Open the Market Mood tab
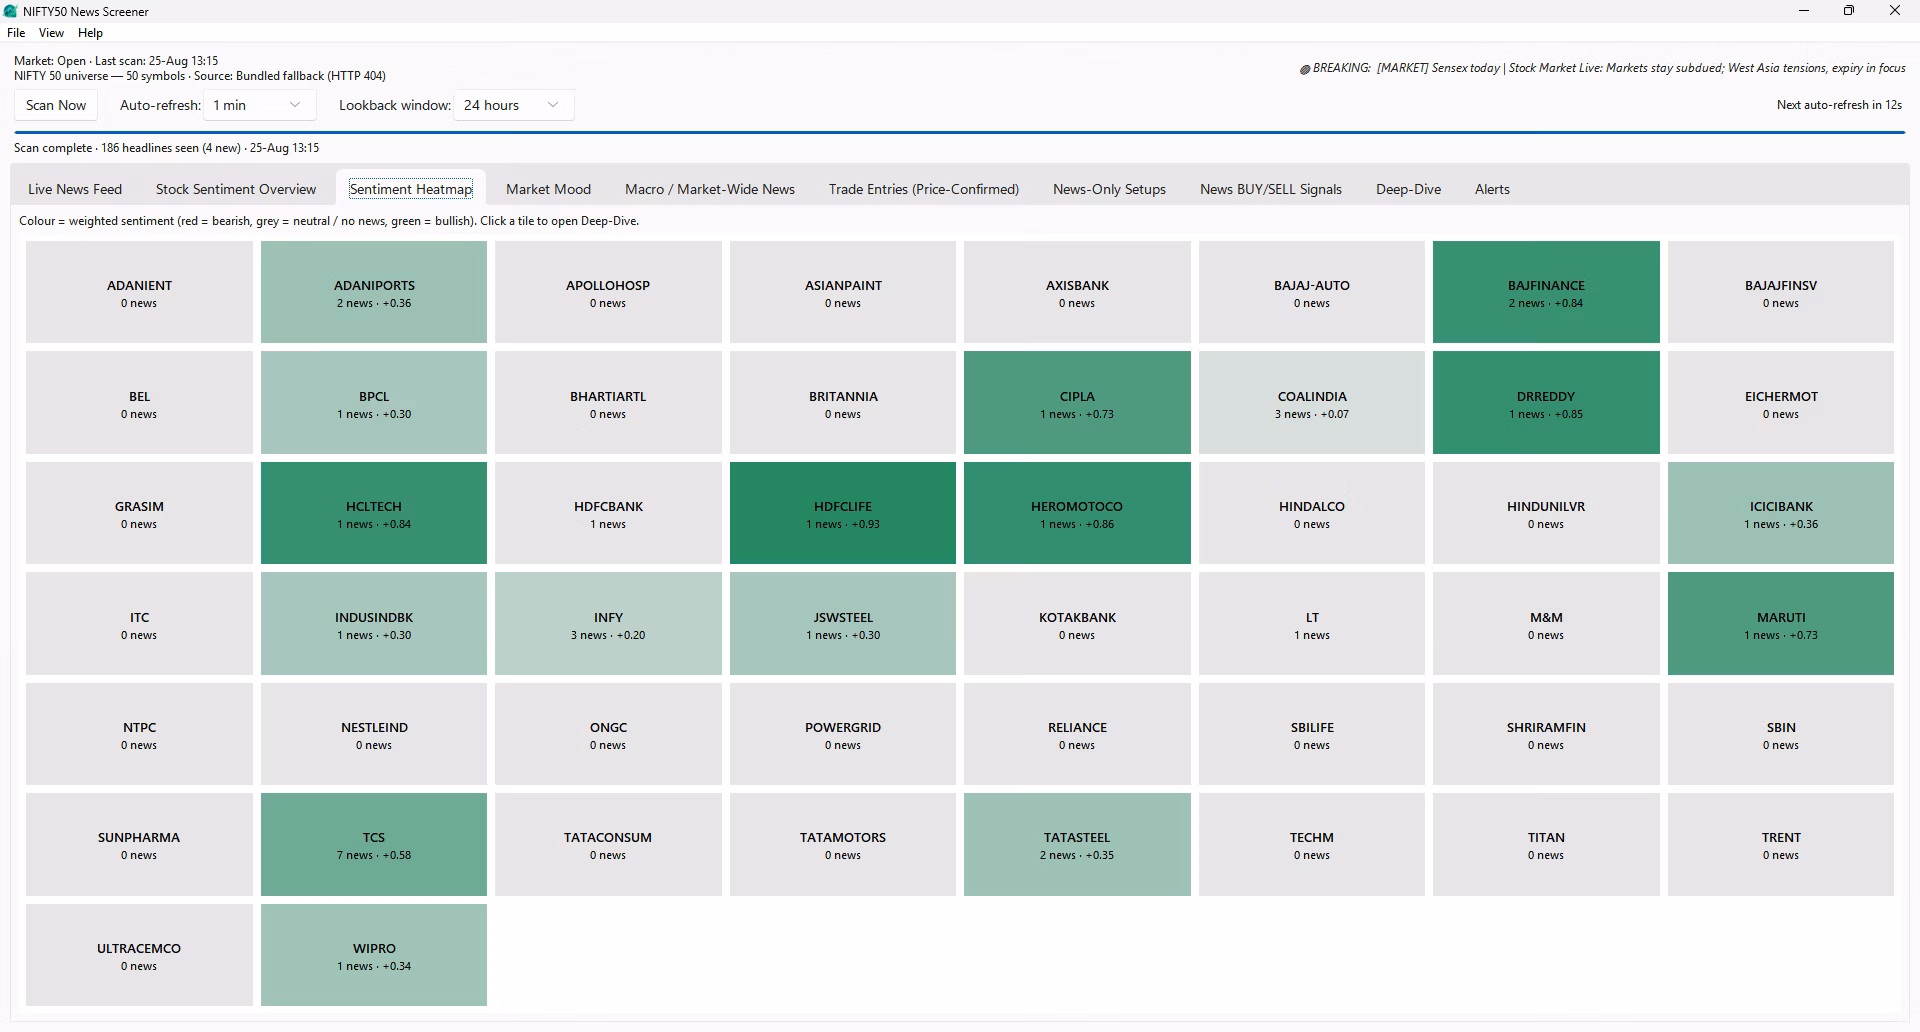The height and width of the screenshot is (1032, 1920). pos(548,189)
